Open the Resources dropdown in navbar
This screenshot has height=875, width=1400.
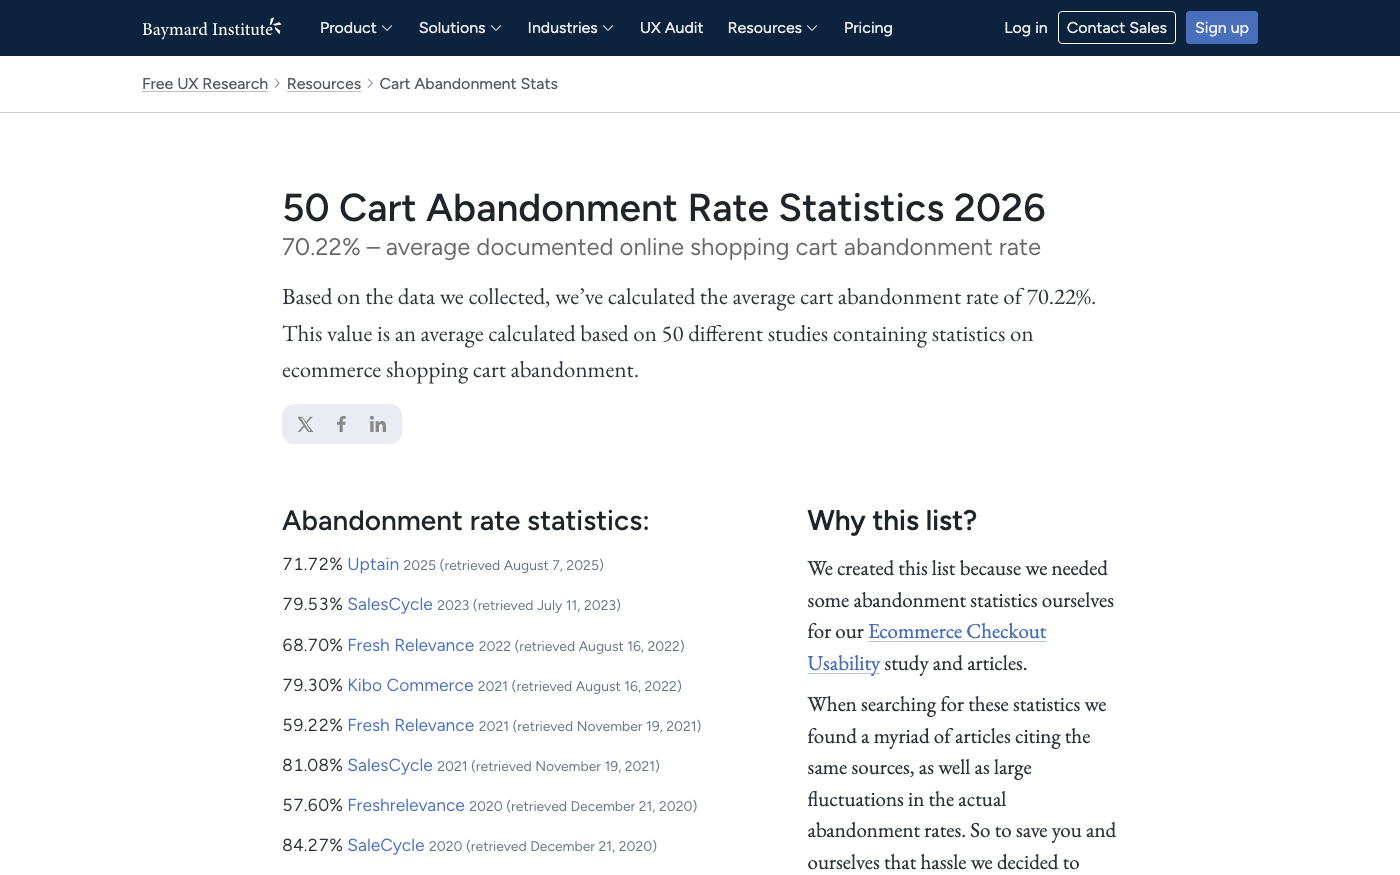tap(772, 28)
